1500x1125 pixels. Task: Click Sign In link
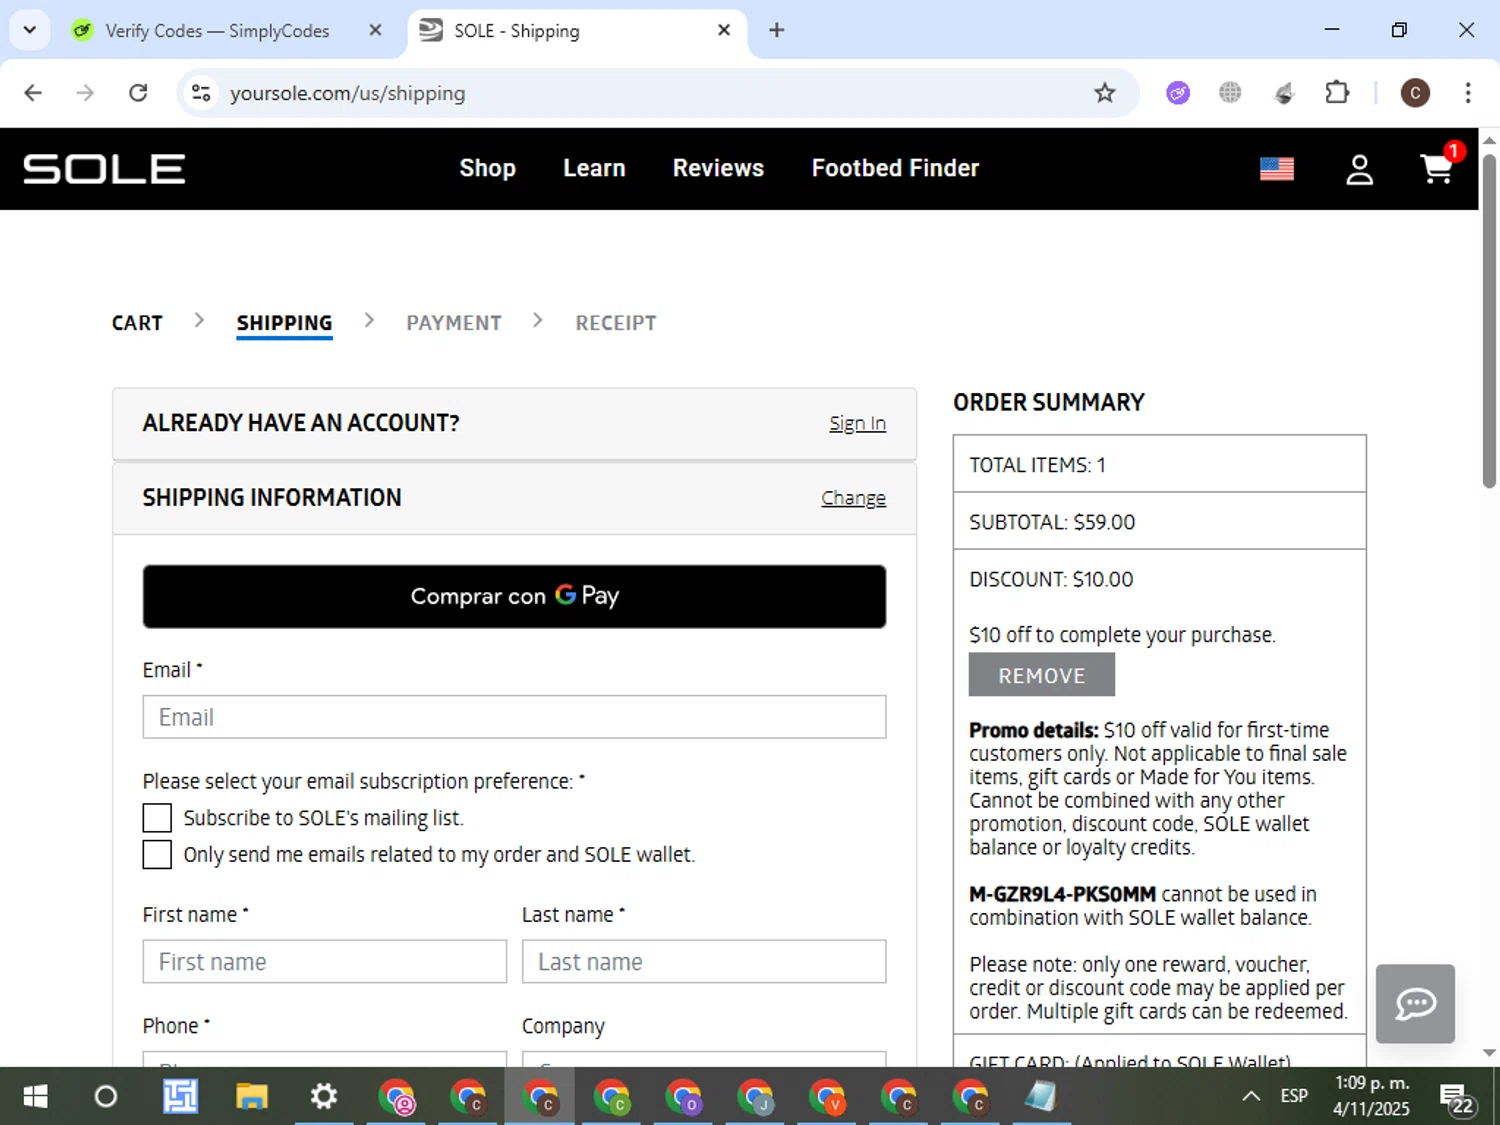pos(857,423)
